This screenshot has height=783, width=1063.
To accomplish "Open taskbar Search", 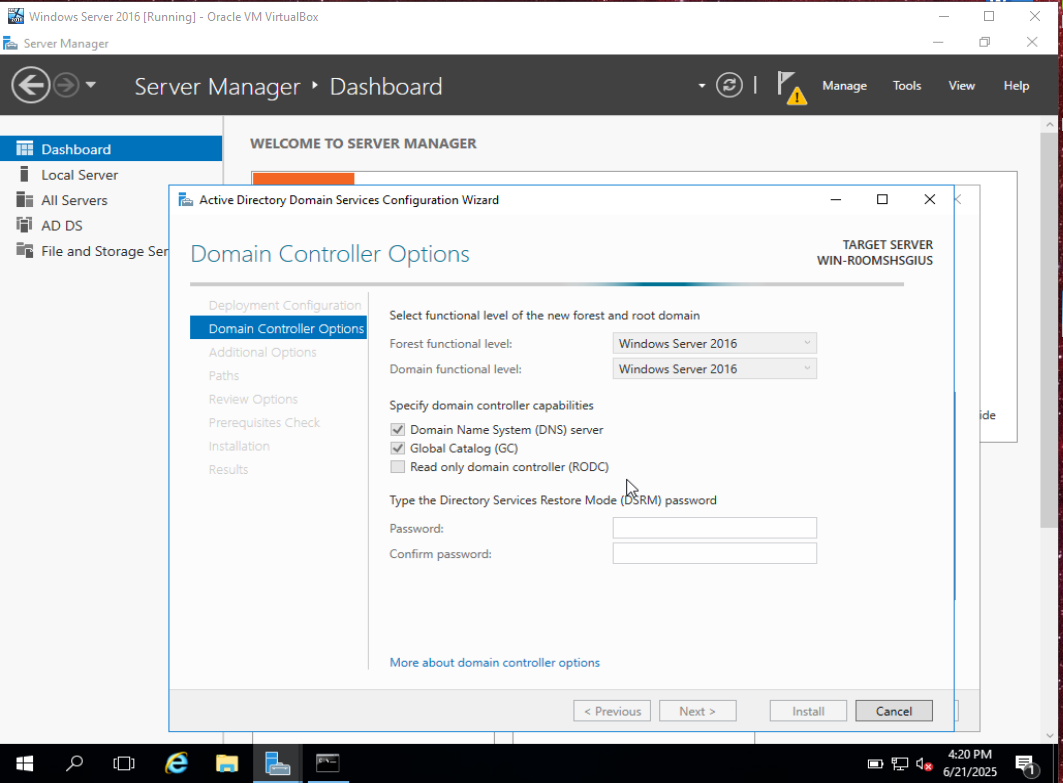I will point(74,763).
